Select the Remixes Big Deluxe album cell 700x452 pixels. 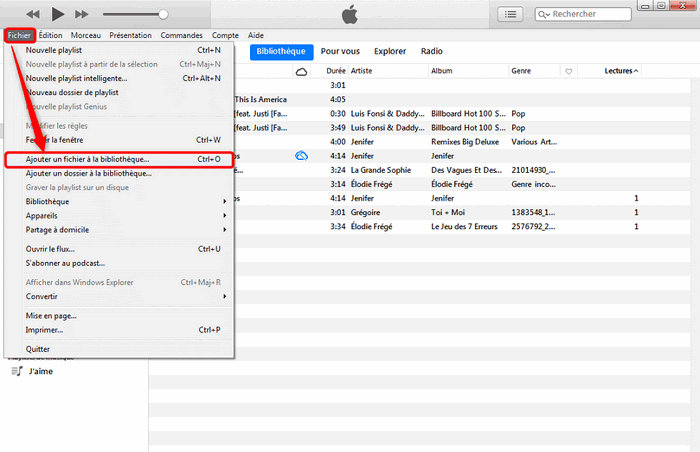(465, 142)
